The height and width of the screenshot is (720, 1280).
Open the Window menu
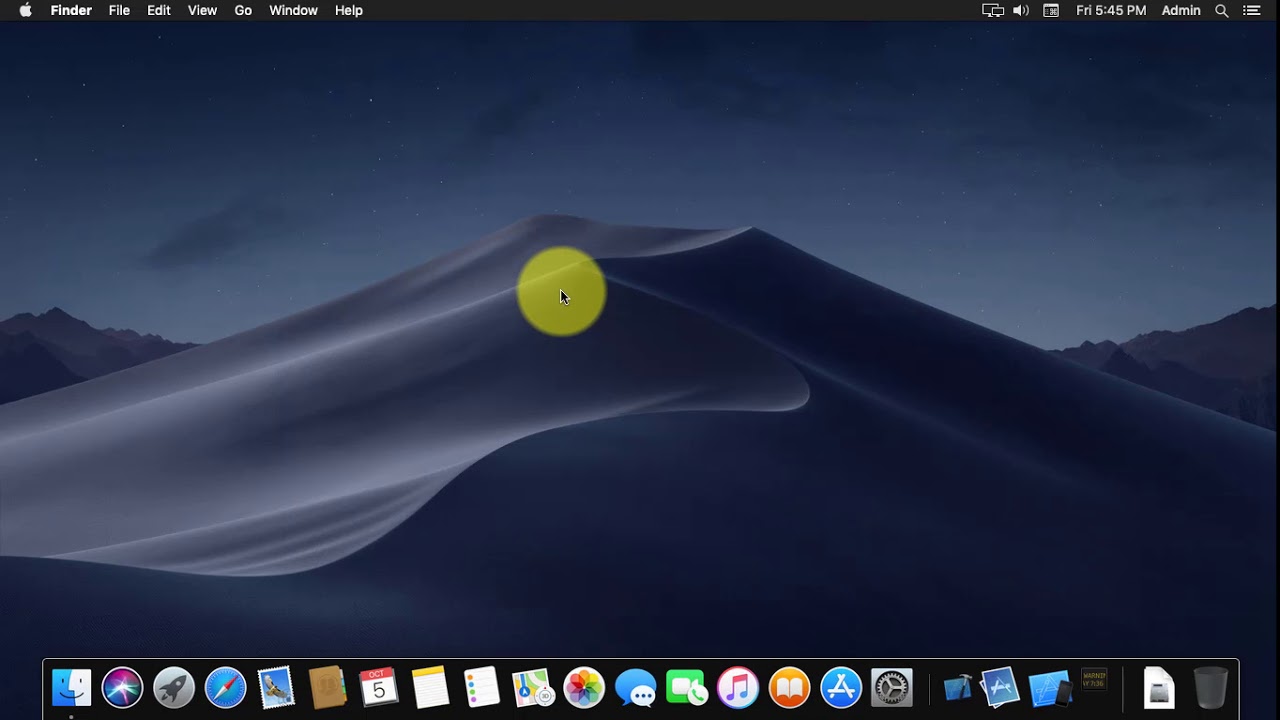(x=293, y=10)
